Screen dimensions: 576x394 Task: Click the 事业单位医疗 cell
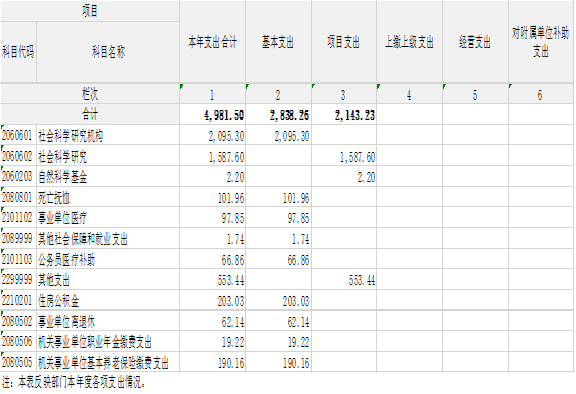[108, 218]
